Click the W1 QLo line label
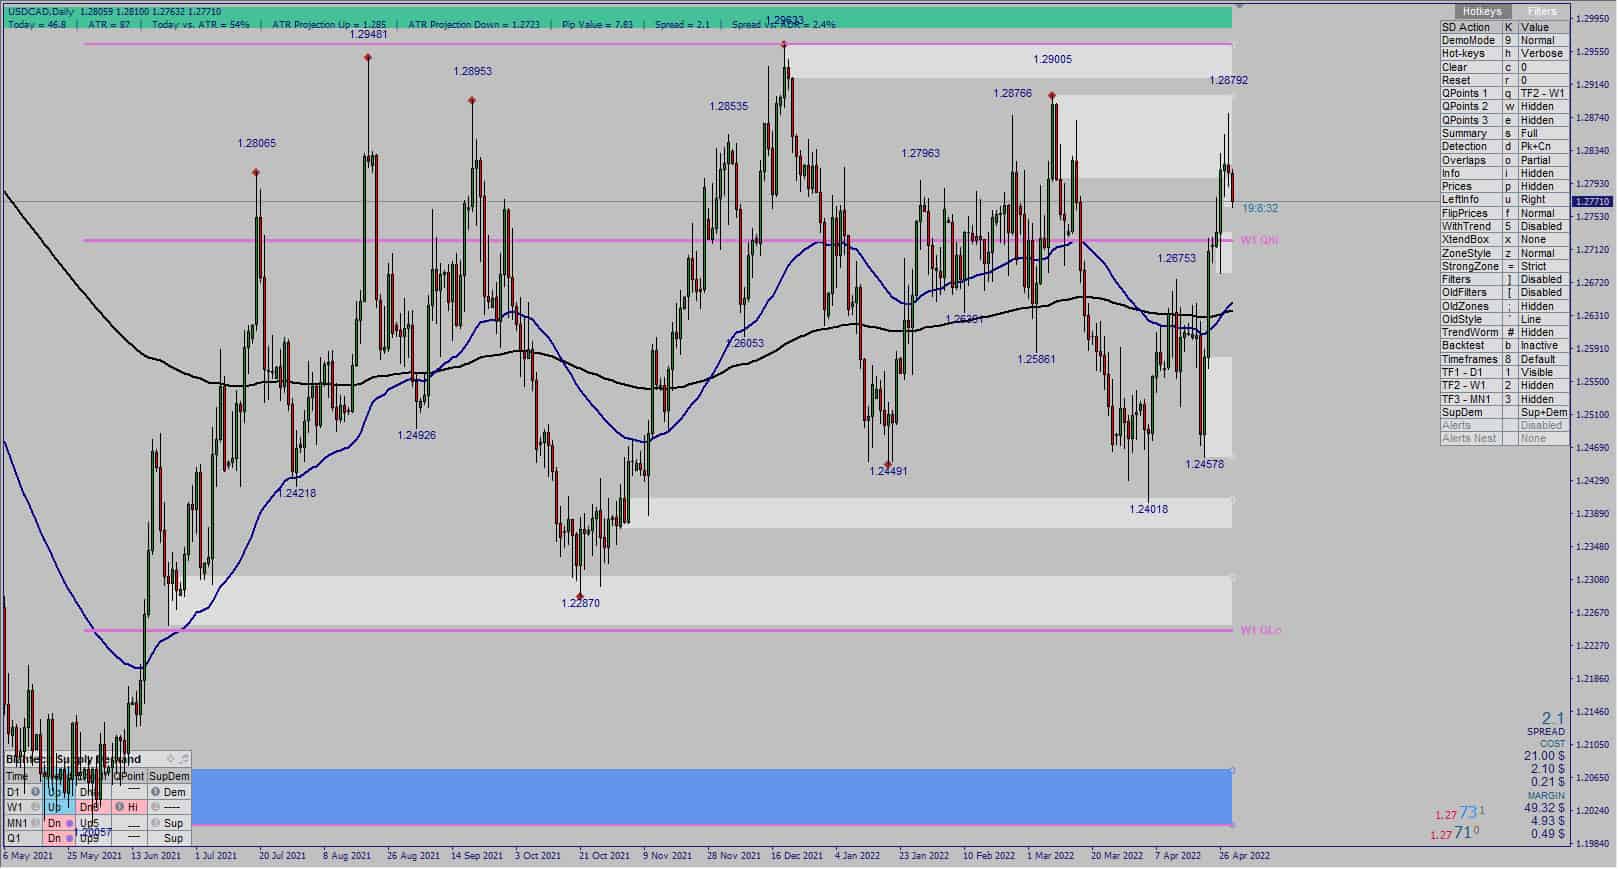This screenshot has height=869, width=1618. click(1260, 630)
